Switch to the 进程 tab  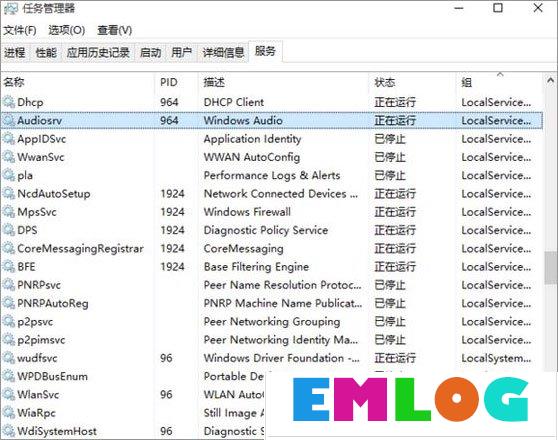15,53
